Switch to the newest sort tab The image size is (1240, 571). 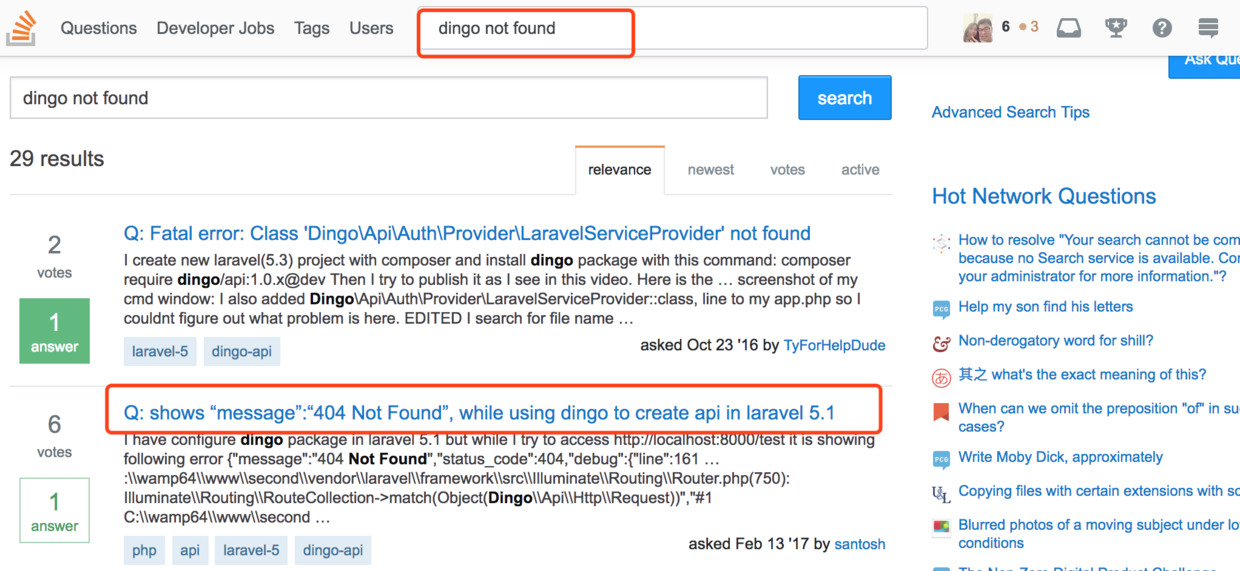pyautogui.click(x=710, y=170)
